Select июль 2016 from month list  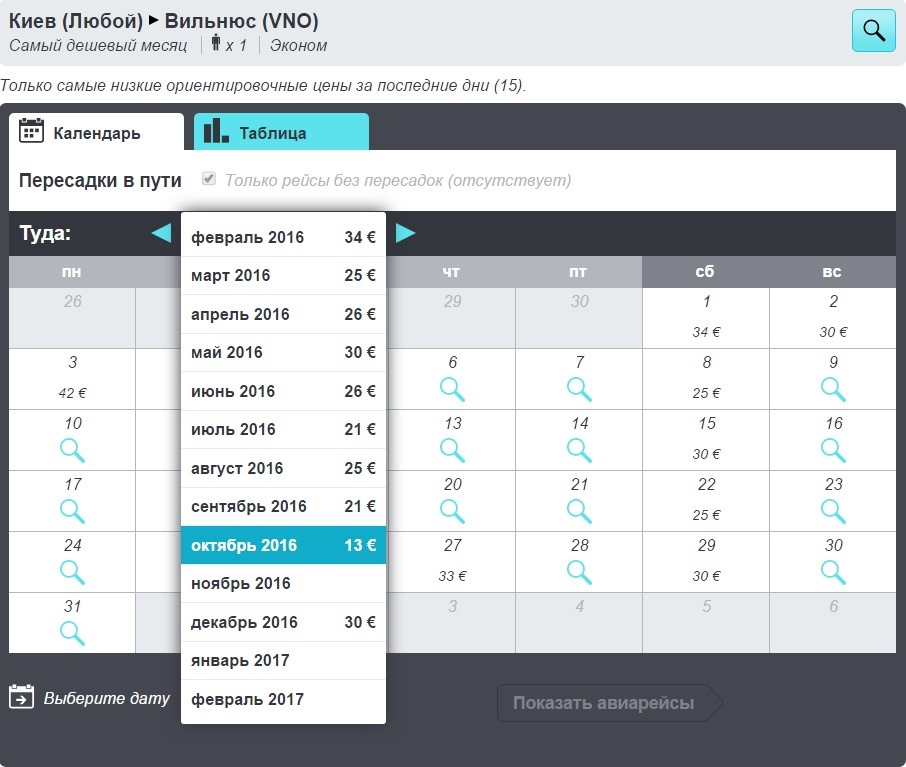[283, 429]
